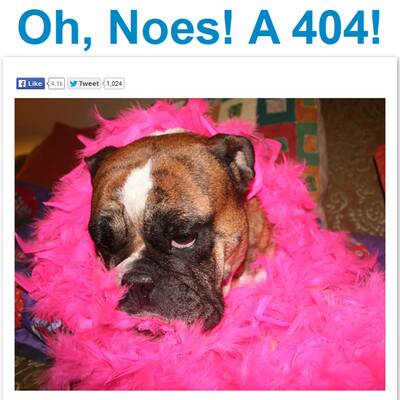The image size is (400, 400).
Task: Click the dog's black nose
Action: coord(139,278)
